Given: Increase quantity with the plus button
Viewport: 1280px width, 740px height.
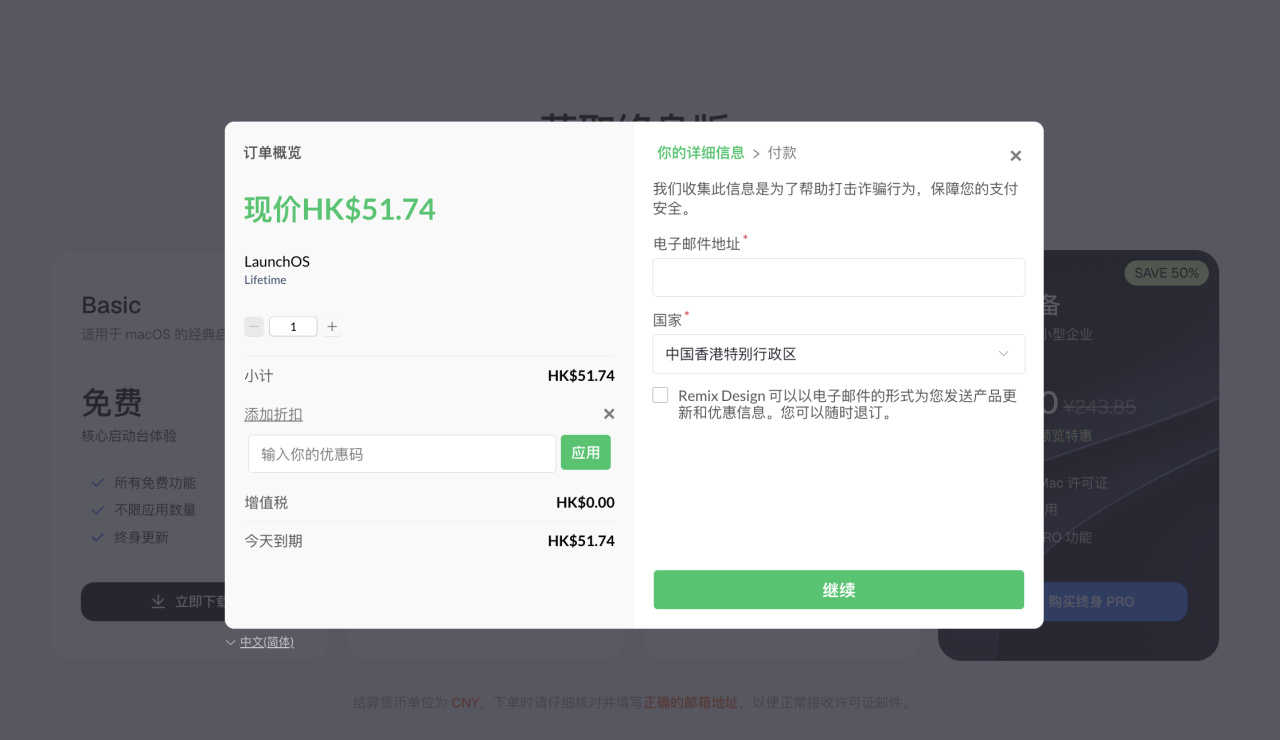Looking at the screenshot, I should [332, 327].
